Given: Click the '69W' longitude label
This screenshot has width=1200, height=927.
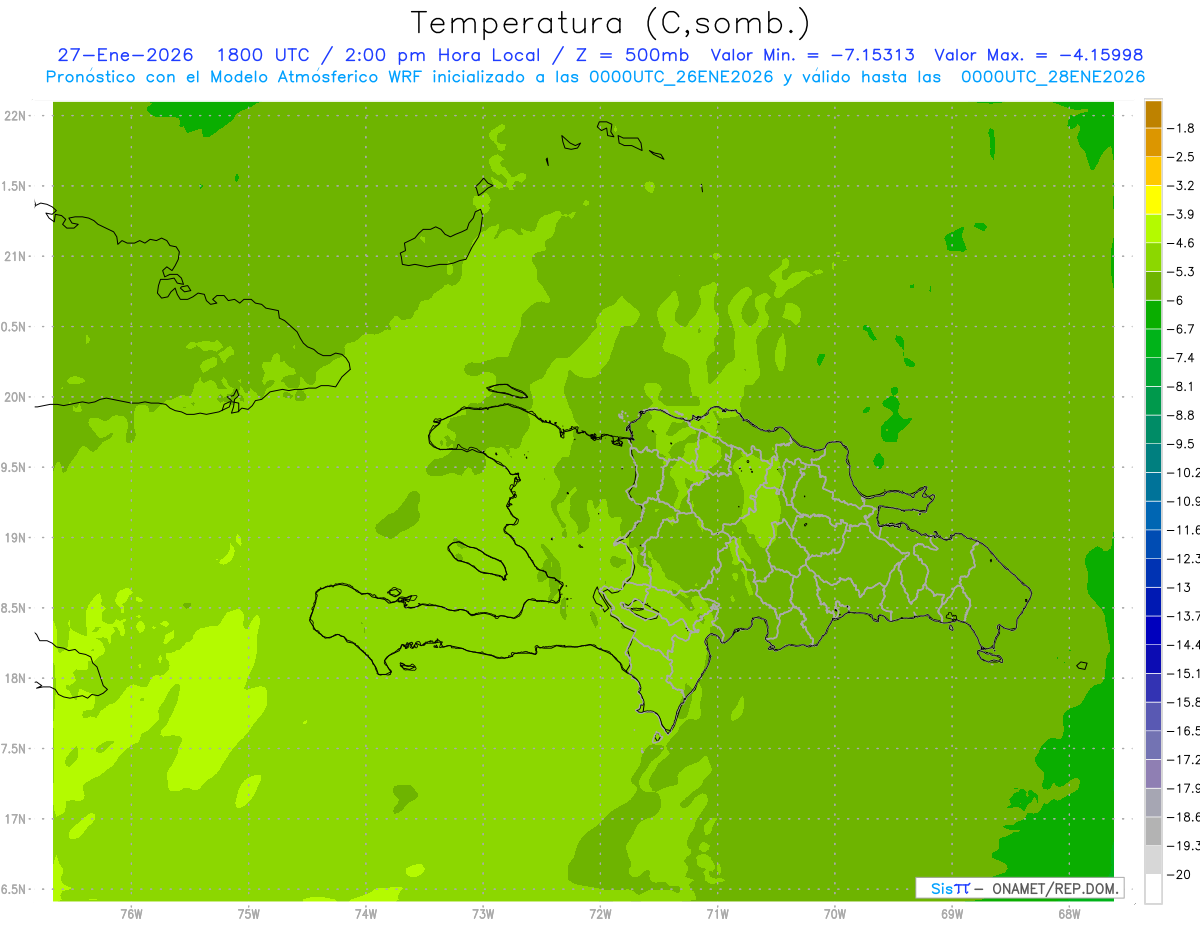Looking at the screenshot, I should click(952, 913).
